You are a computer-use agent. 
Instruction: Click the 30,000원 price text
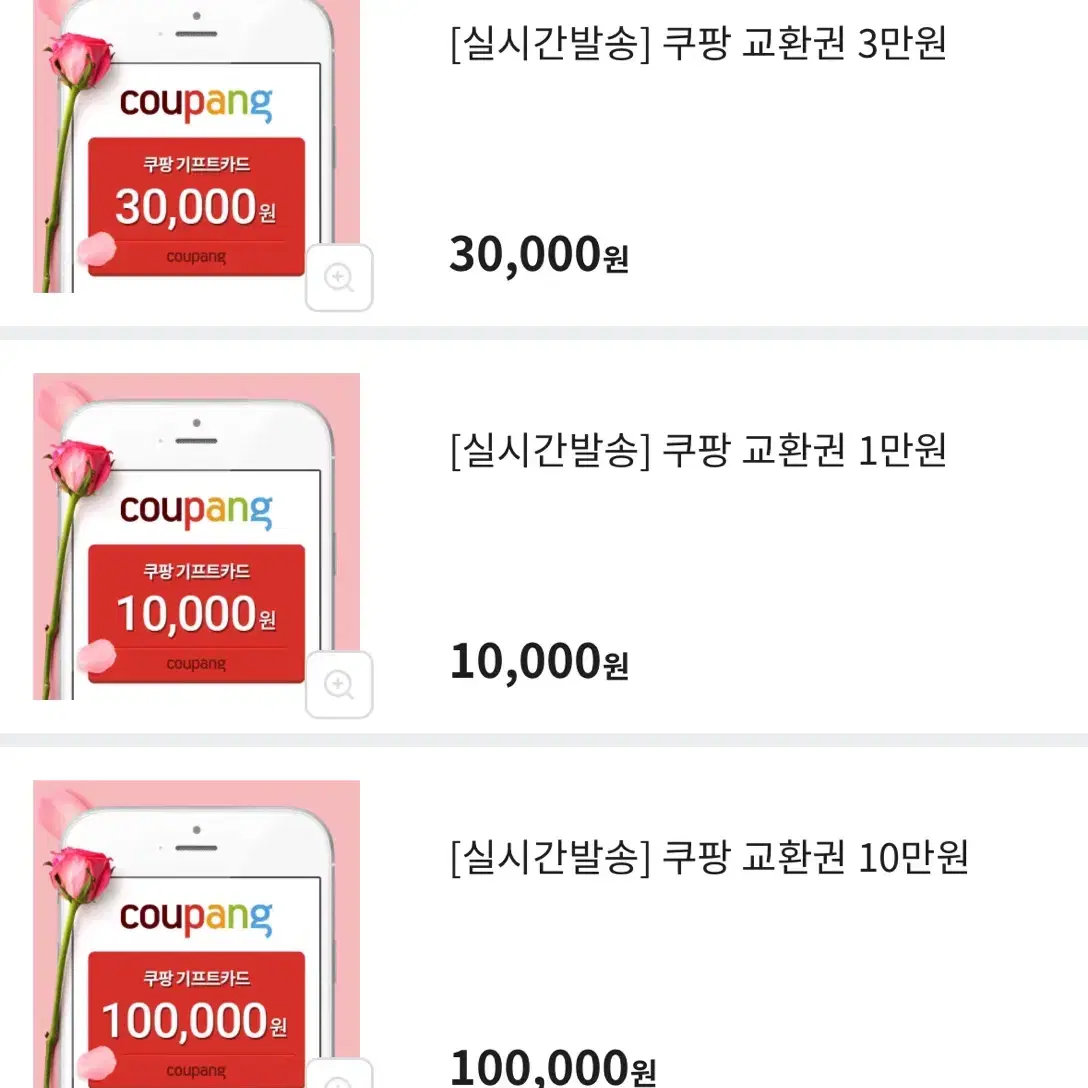(x=539, y=255)
